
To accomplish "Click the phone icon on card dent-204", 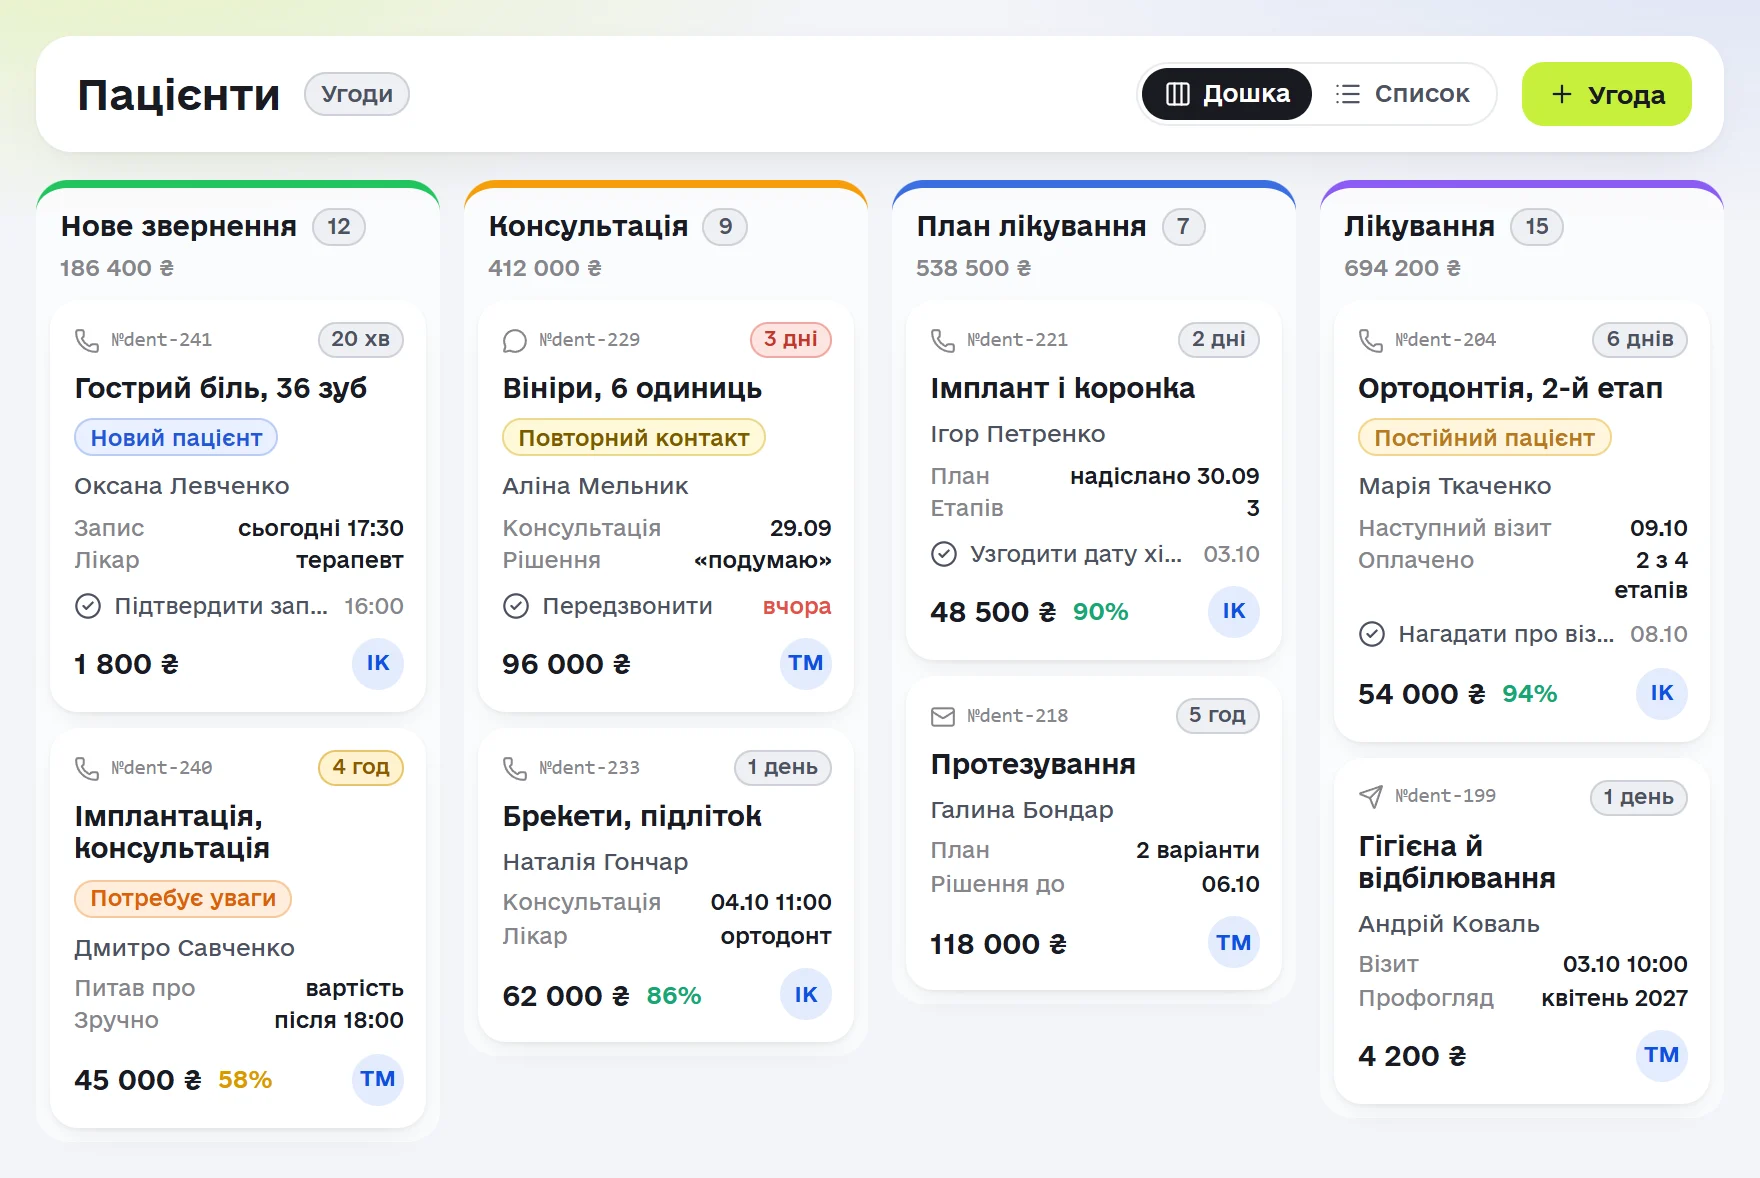I will click(1371, 340).
